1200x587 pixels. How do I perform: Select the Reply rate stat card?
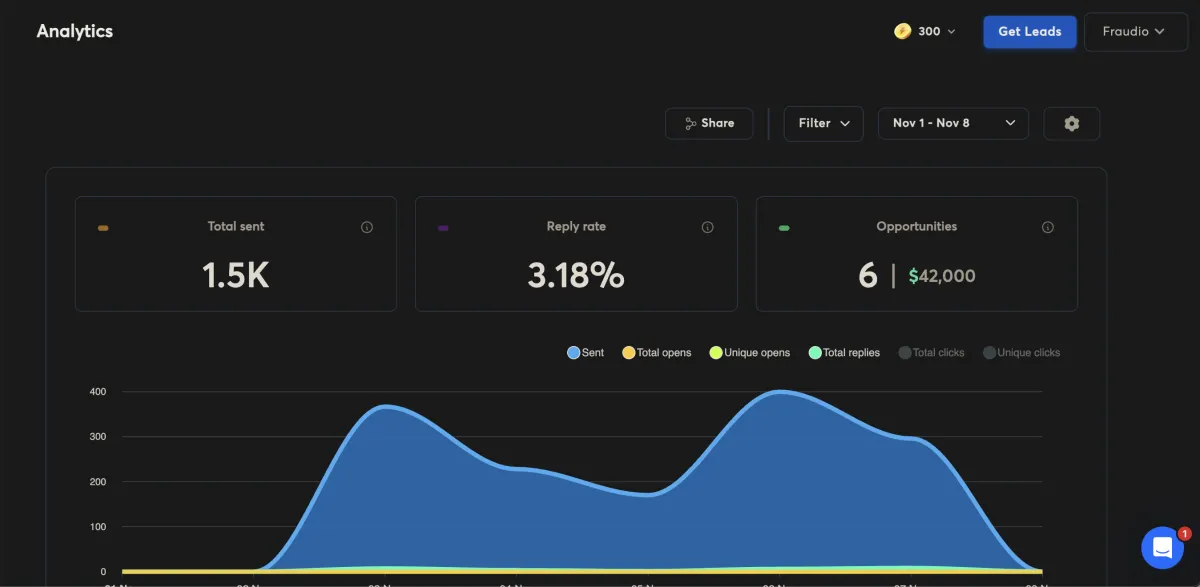(576, 254)
